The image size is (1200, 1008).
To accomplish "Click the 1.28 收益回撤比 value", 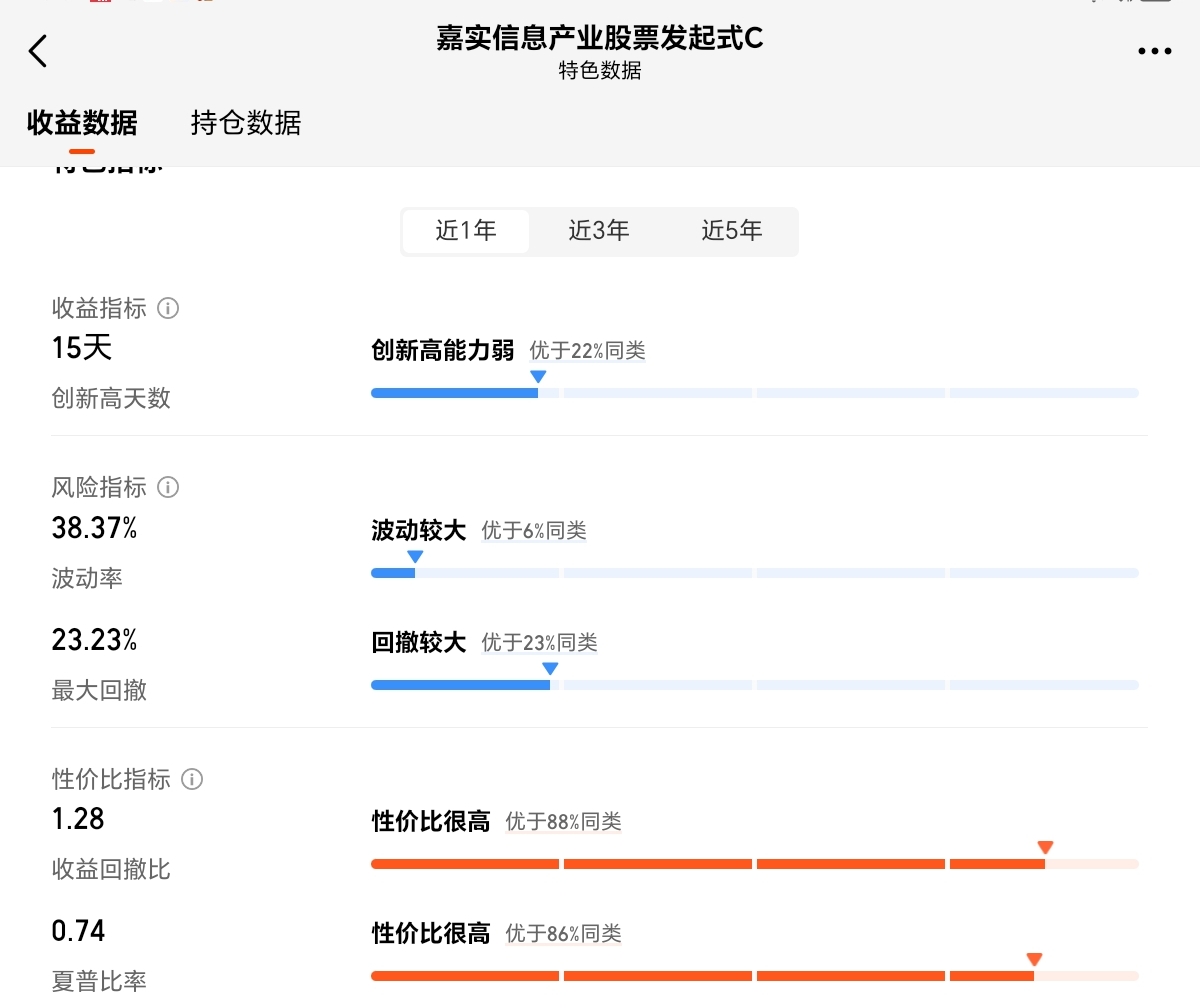I will click(78, 819).
